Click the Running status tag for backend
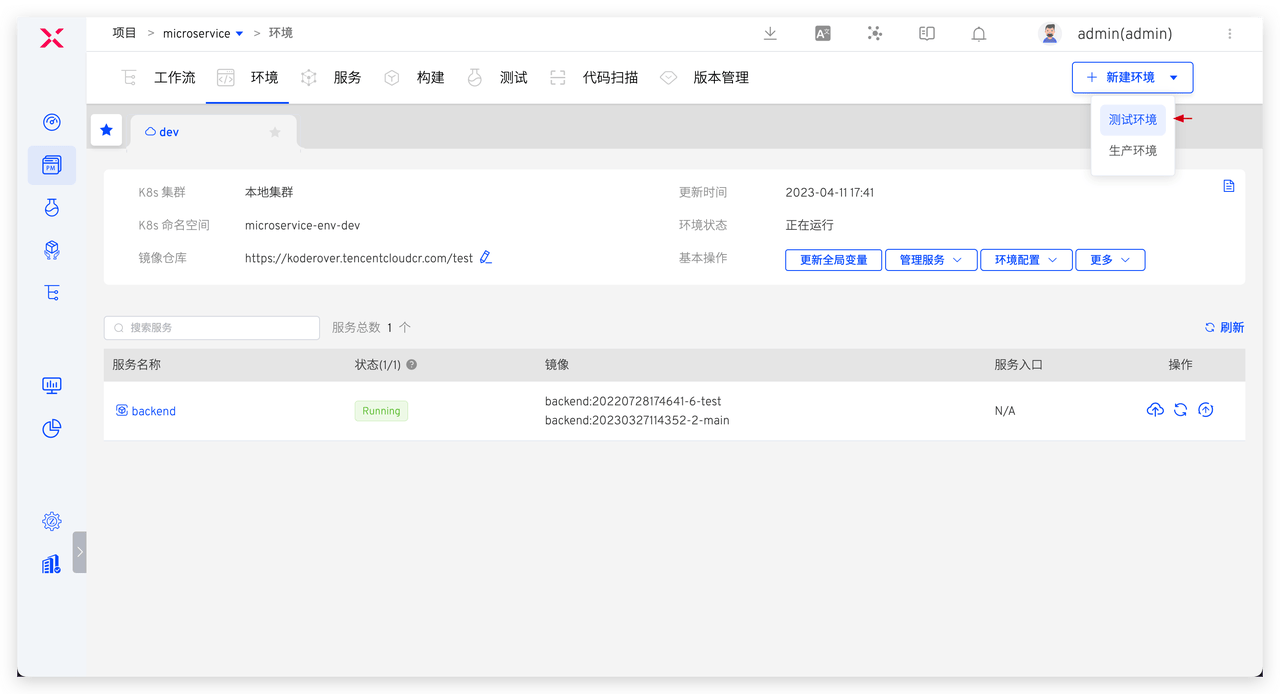The image size is (1280, 694). 380,410
